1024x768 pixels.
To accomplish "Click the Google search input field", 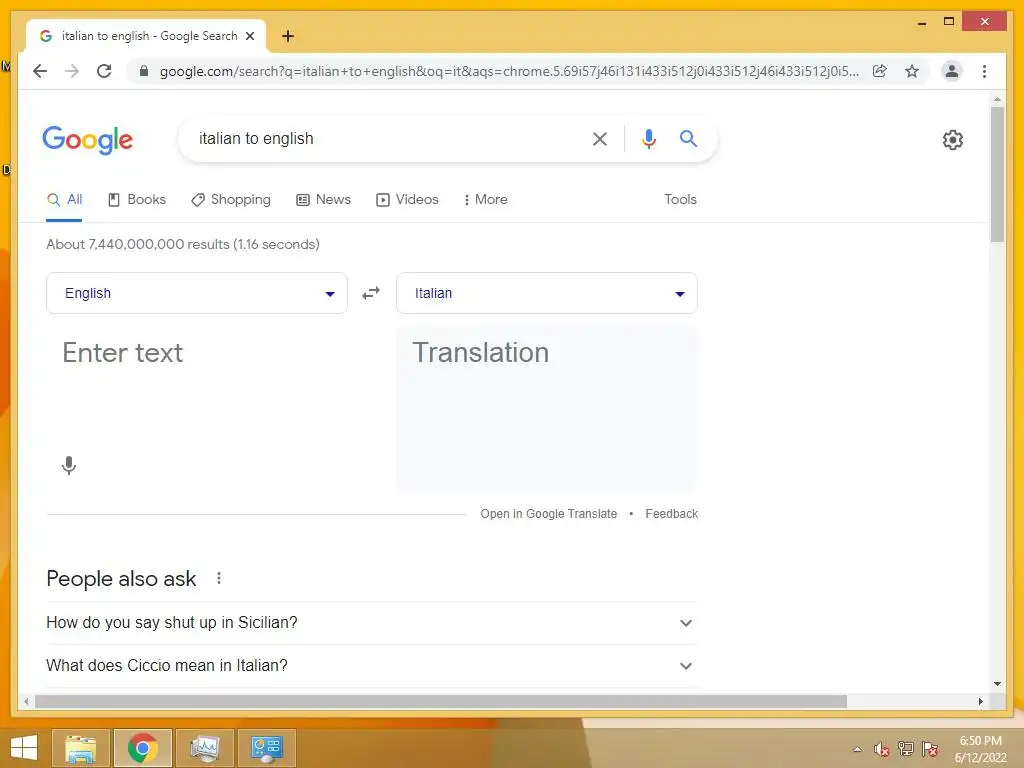I will click(385, 138).
